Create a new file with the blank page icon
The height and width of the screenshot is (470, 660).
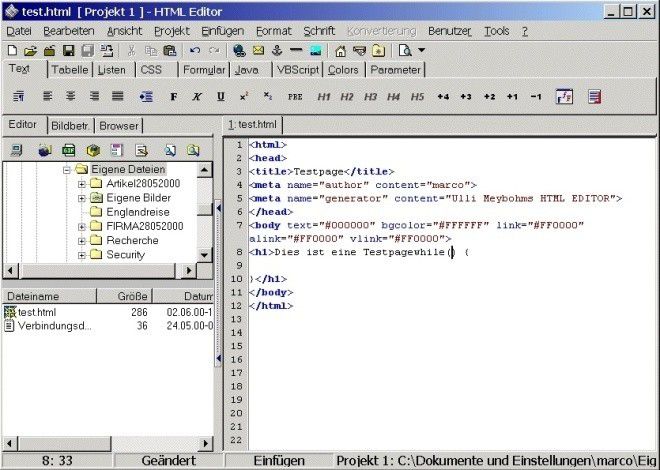13,51
